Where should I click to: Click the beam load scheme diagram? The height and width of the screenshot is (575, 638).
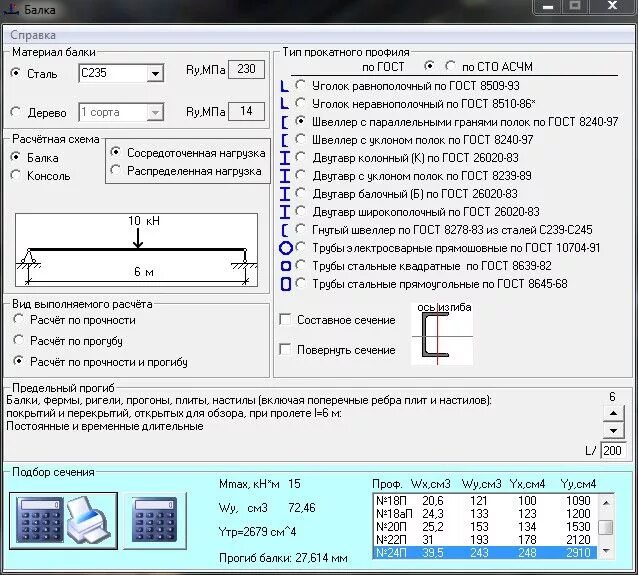pos(136,249)
